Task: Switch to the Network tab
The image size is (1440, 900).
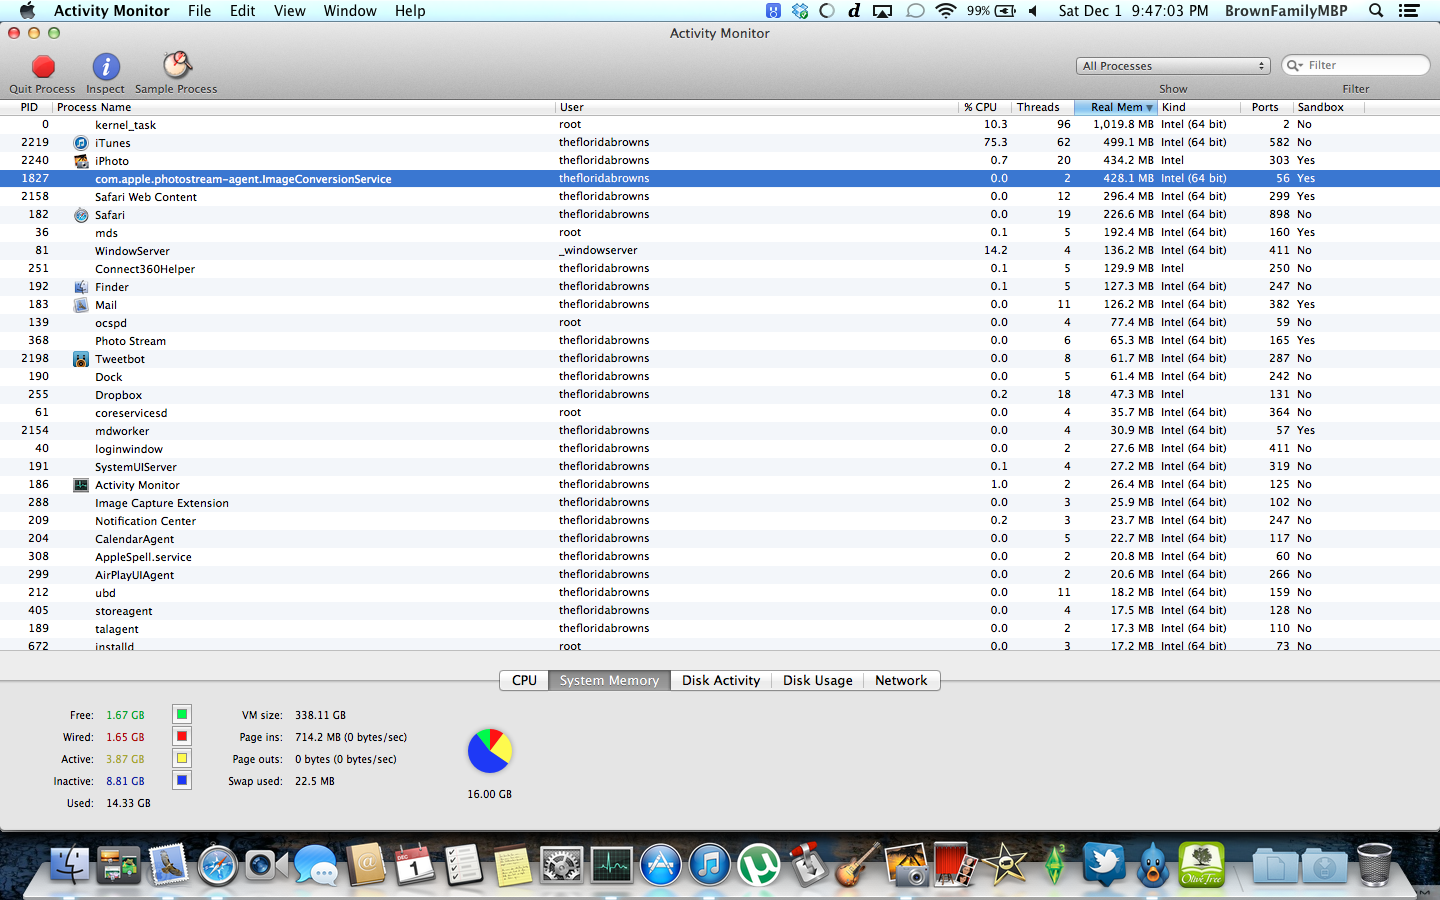Action: (x=901, y=680)
